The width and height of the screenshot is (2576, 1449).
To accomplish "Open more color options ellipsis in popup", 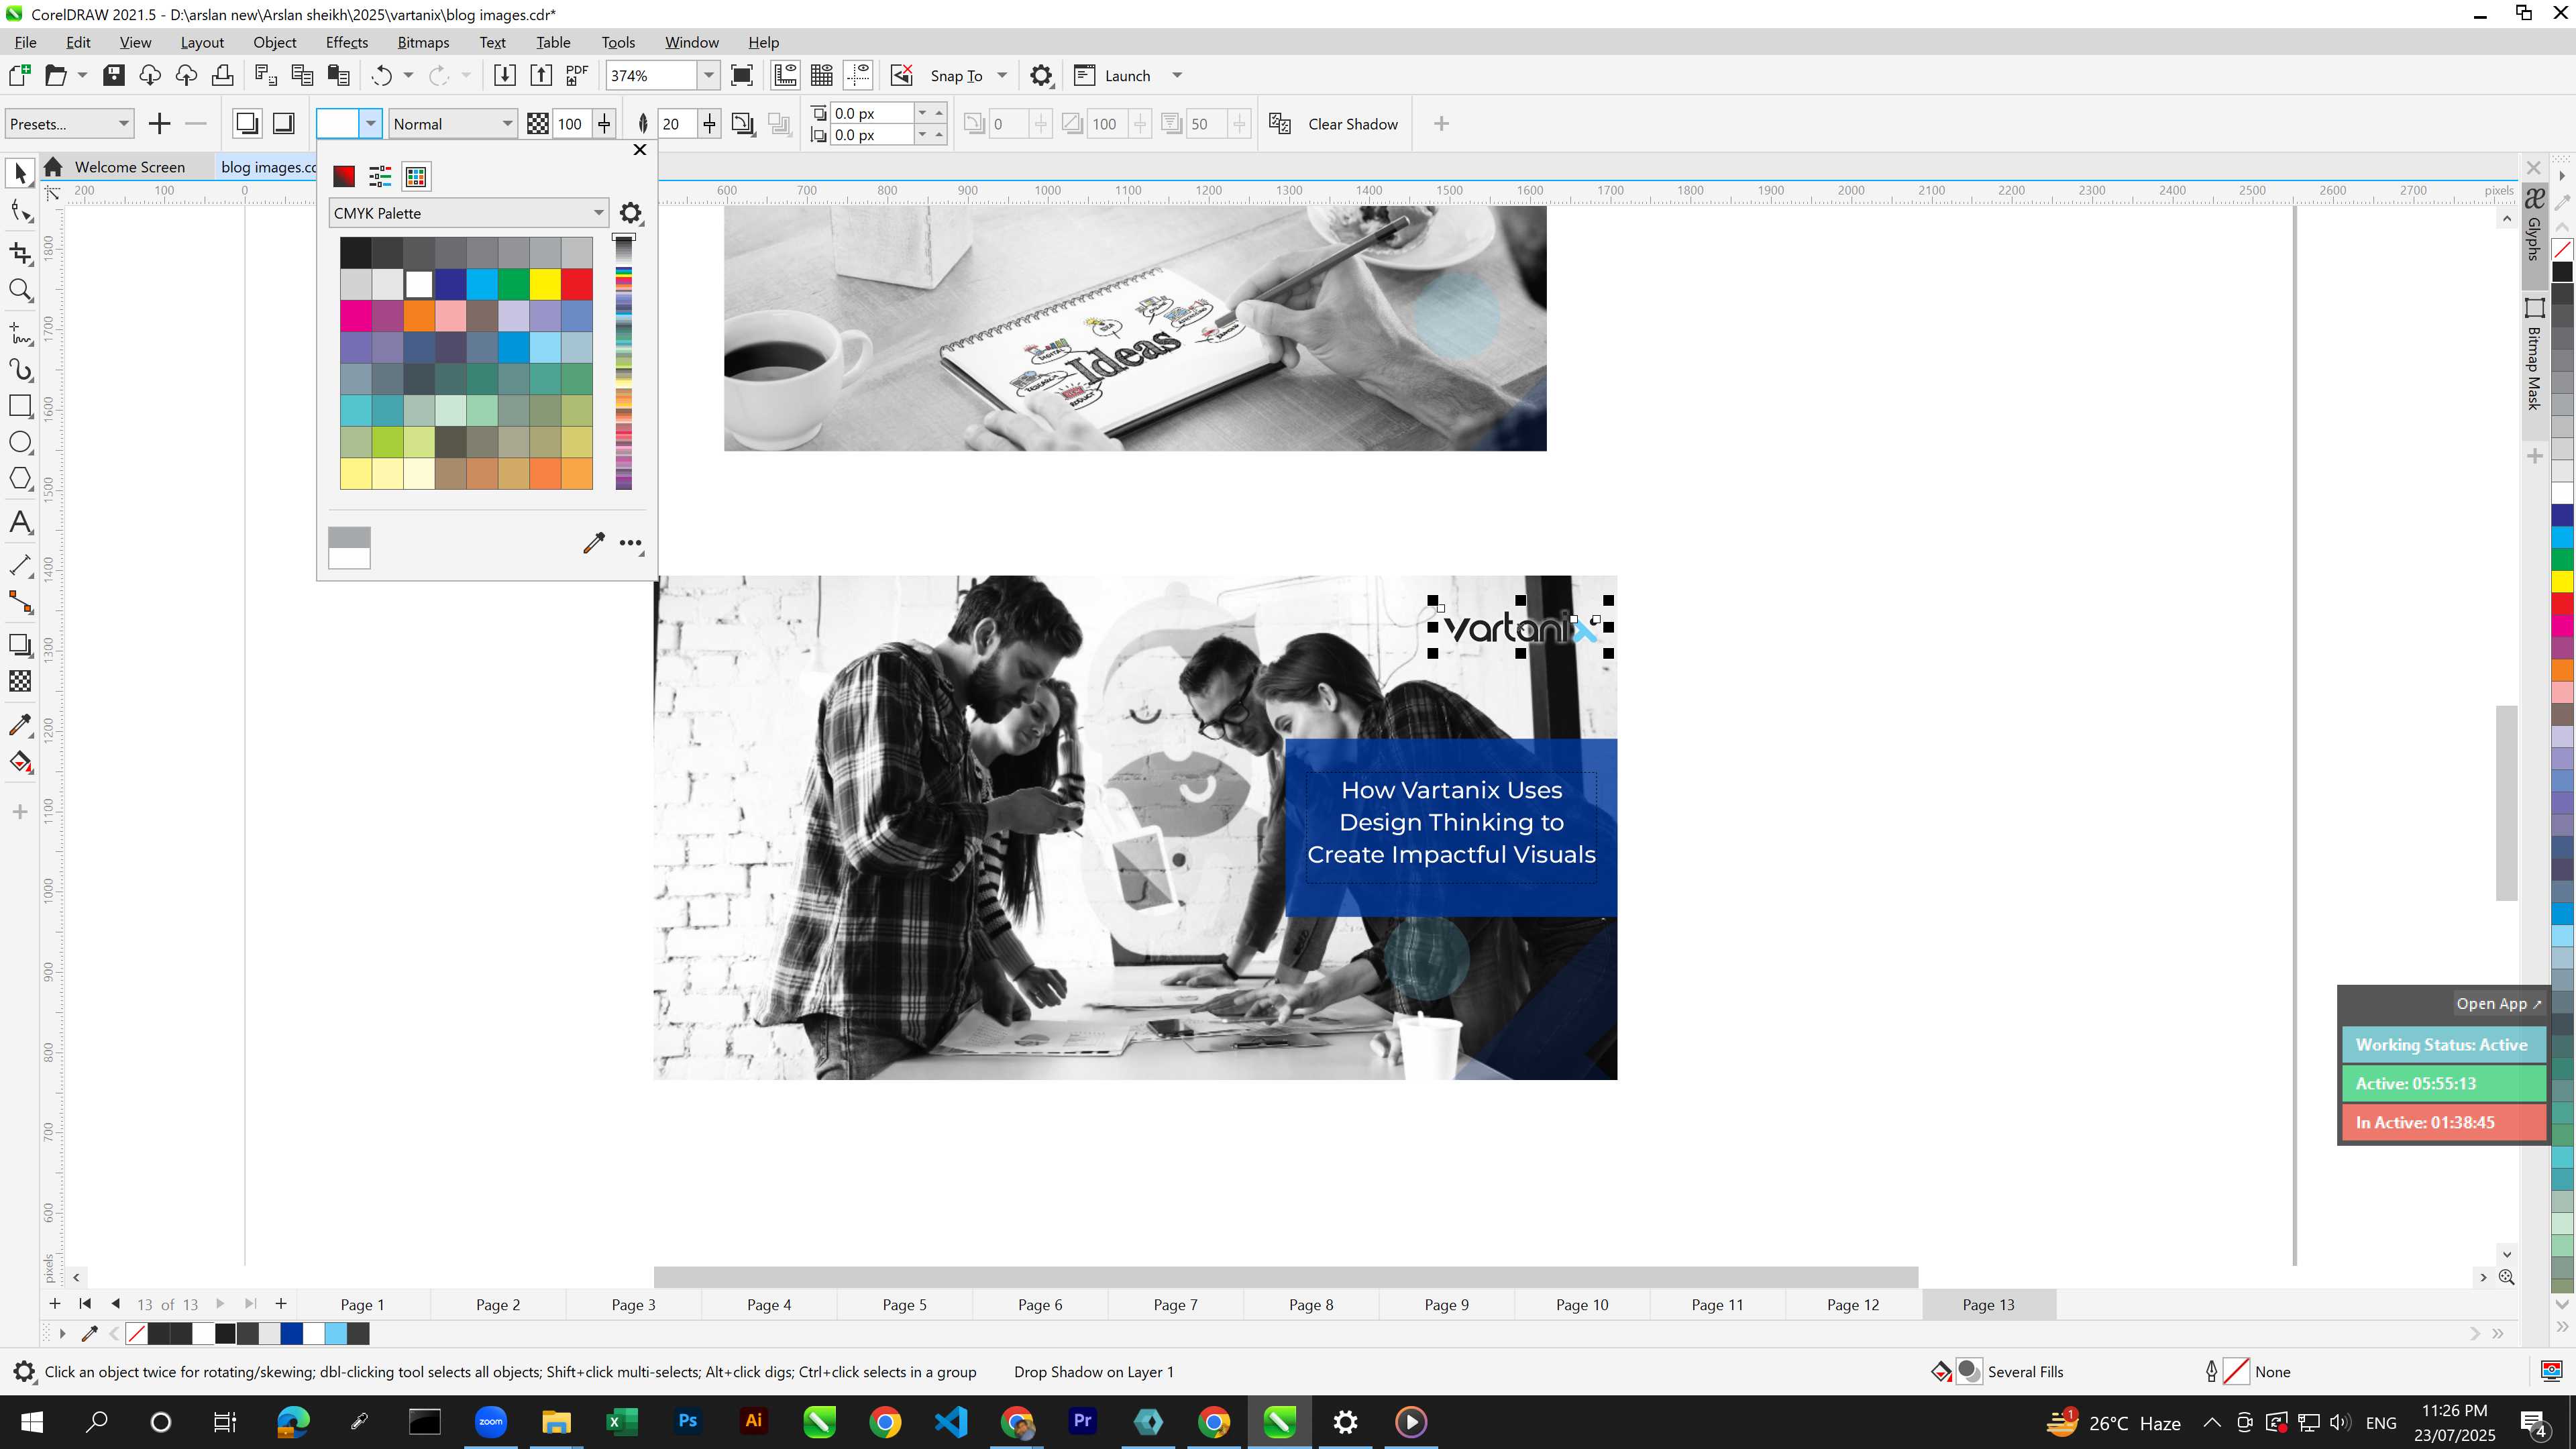I will coord(630,543).
